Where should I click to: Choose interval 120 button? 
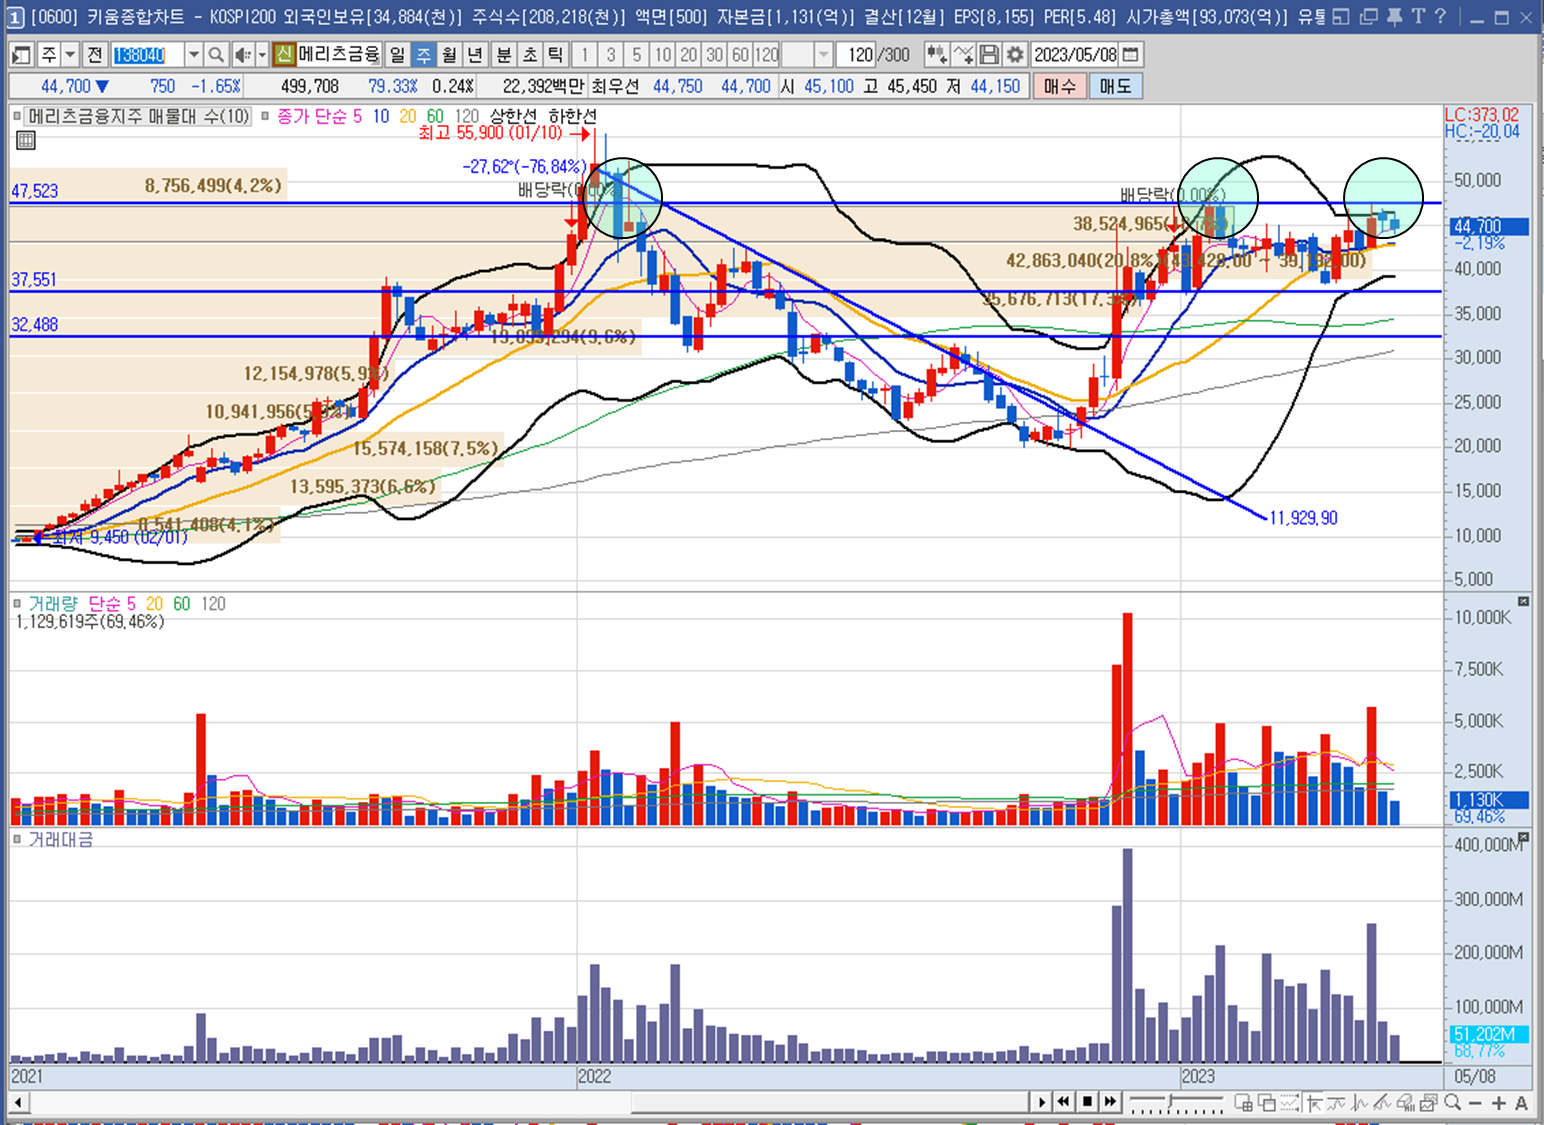coord(767,55)
